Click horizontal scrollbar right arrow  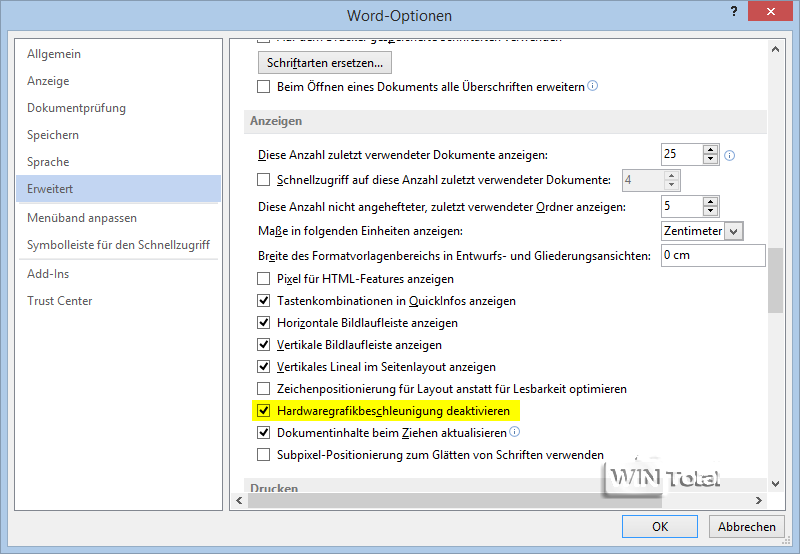[x=759, y=500]
